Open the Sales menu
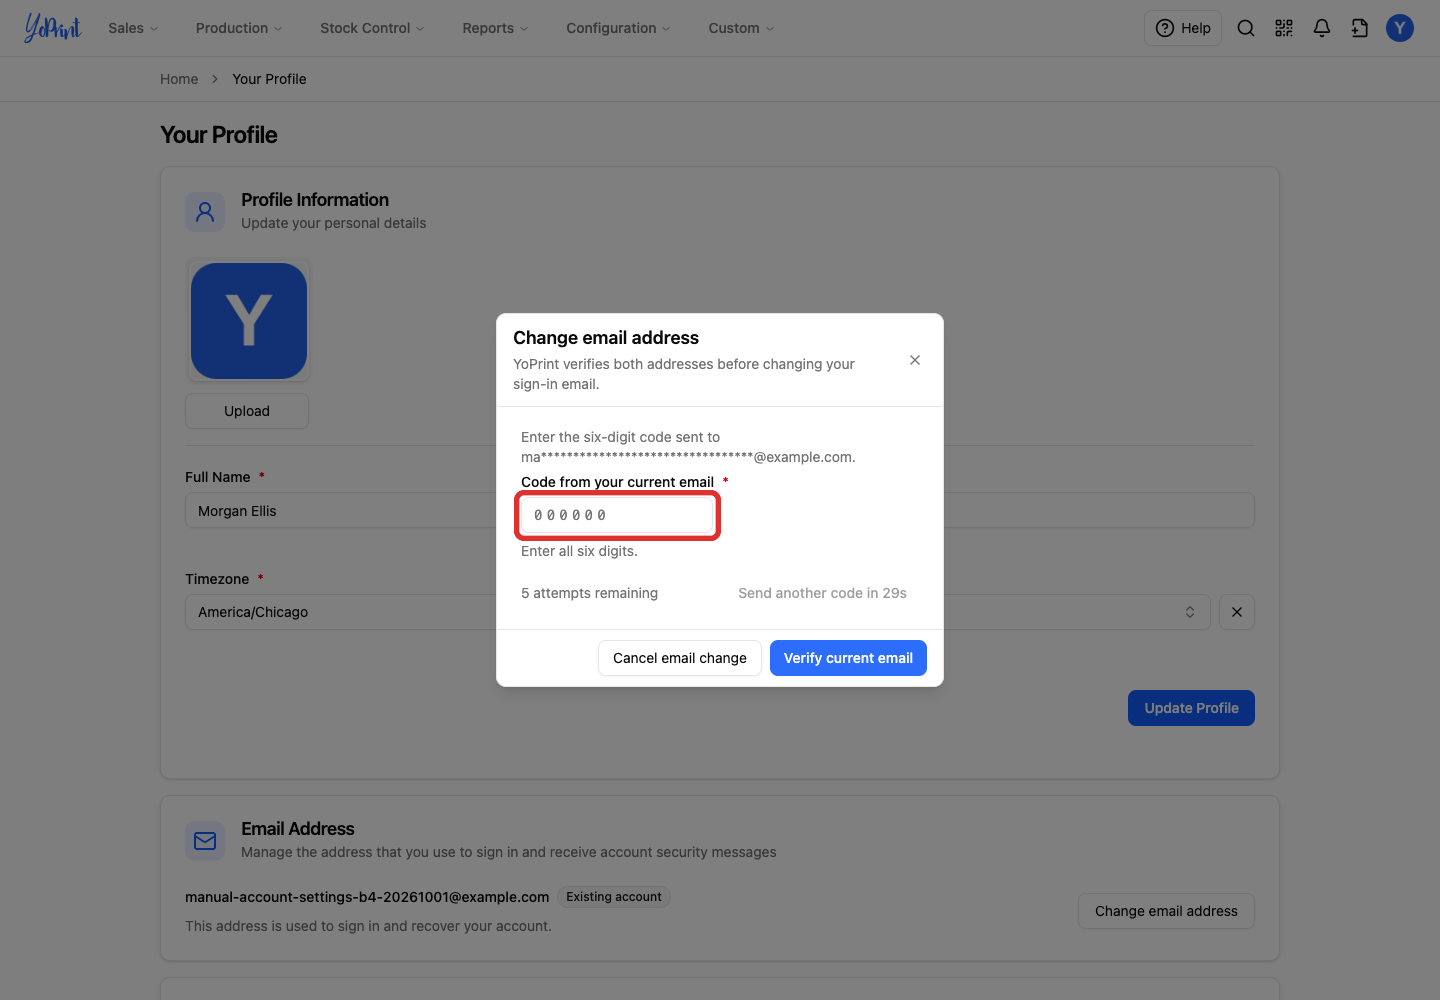The height and width of the screenshot is (1000, 1440). click(133, 28)
